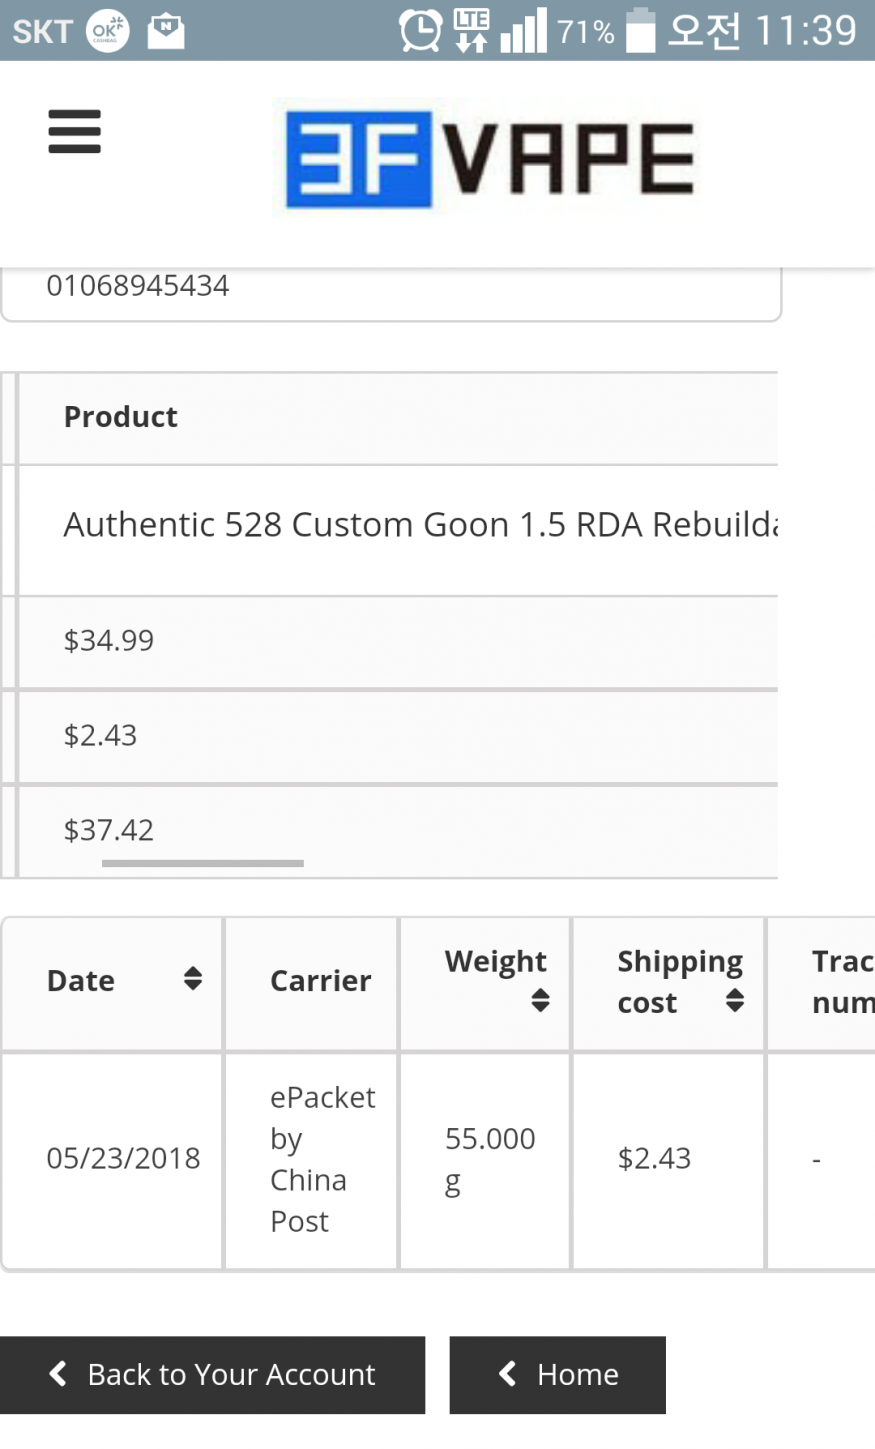Tap the alarm clock status icon

click(420, 30)
